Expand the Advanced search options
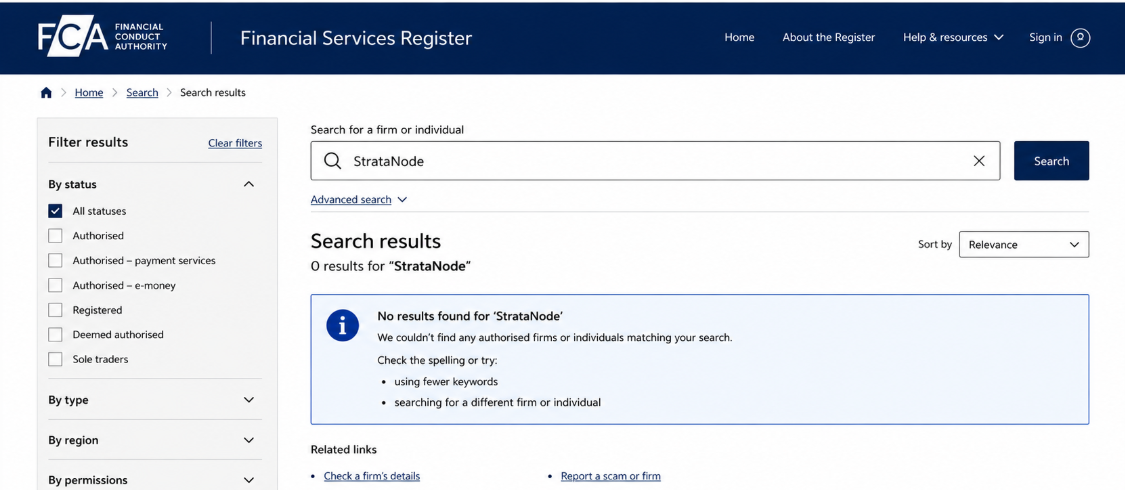Screen dimensions: 1125x490 tap(359, 200)
